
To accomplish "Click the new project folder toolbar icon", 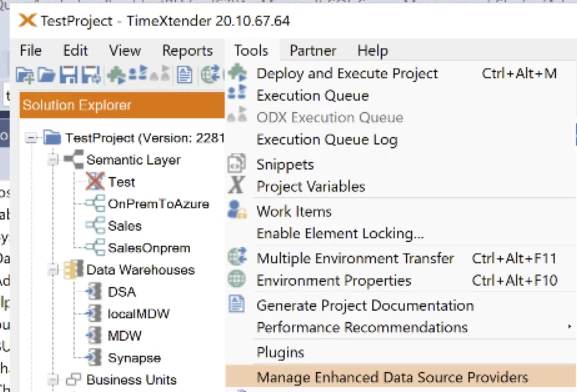I will (25, 75).
